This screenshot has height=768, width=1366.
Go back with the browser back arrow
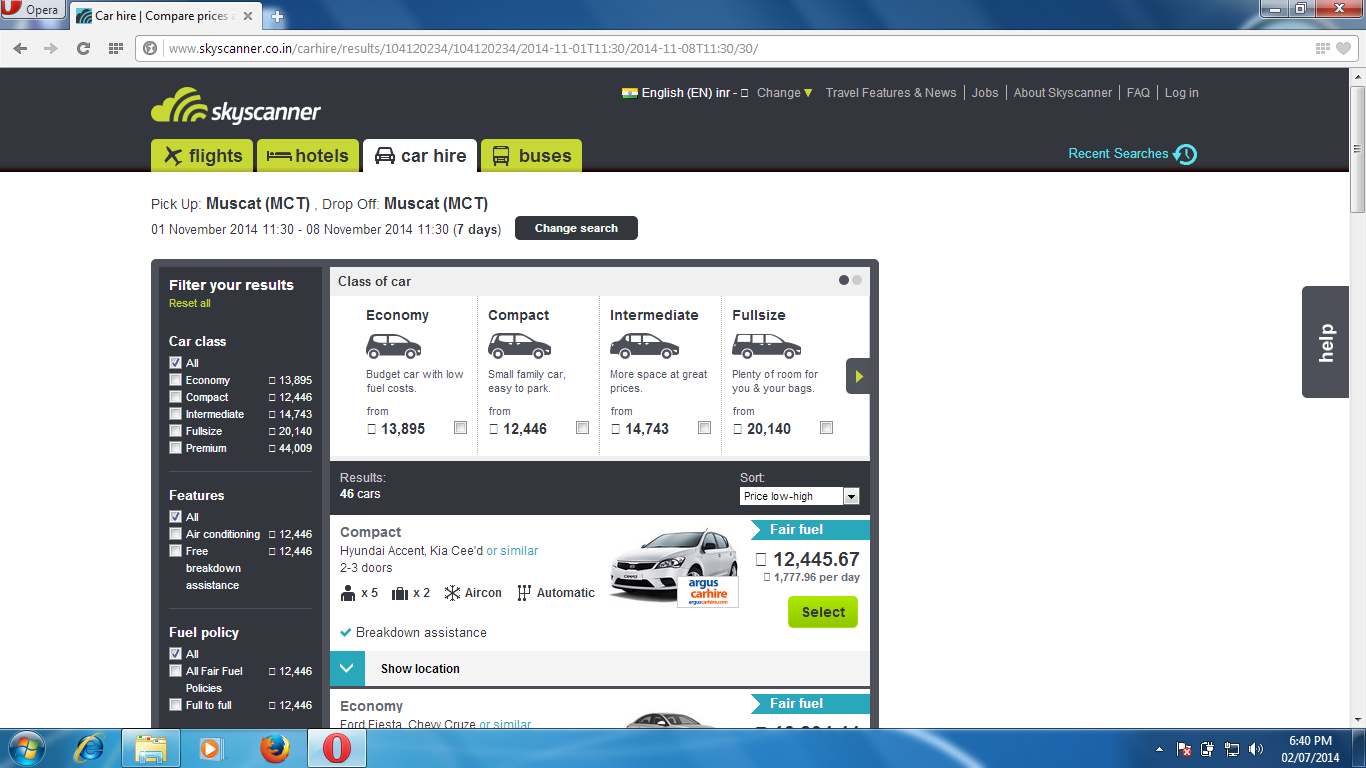[22, 48]
